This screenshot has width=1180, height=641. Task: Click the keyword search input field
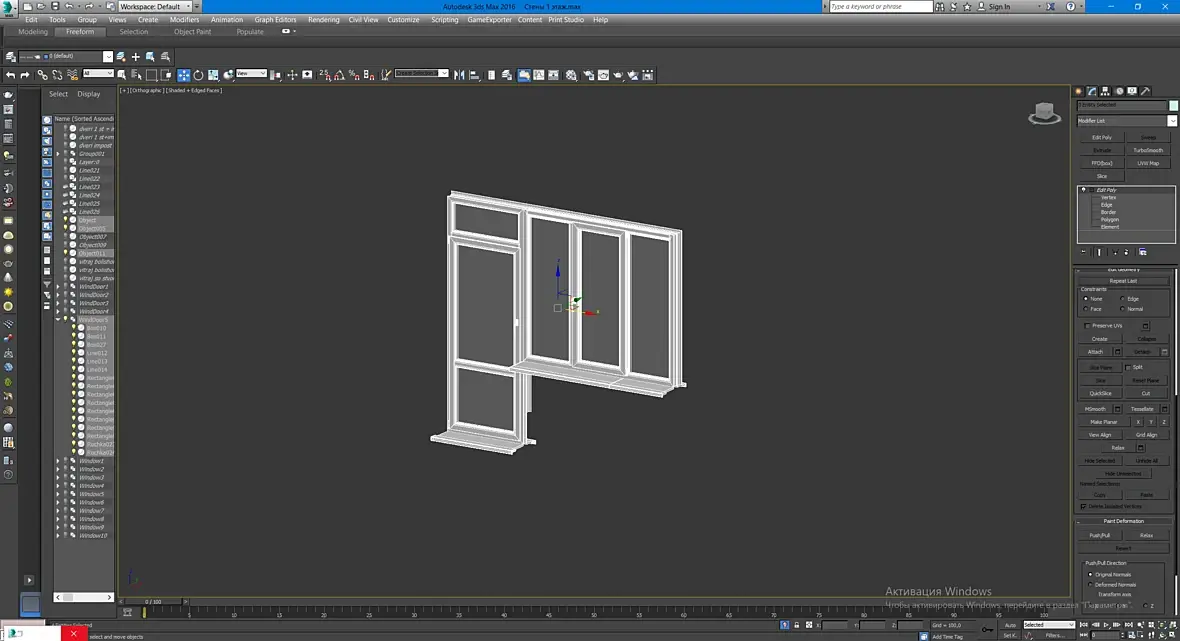pos(880,7)
